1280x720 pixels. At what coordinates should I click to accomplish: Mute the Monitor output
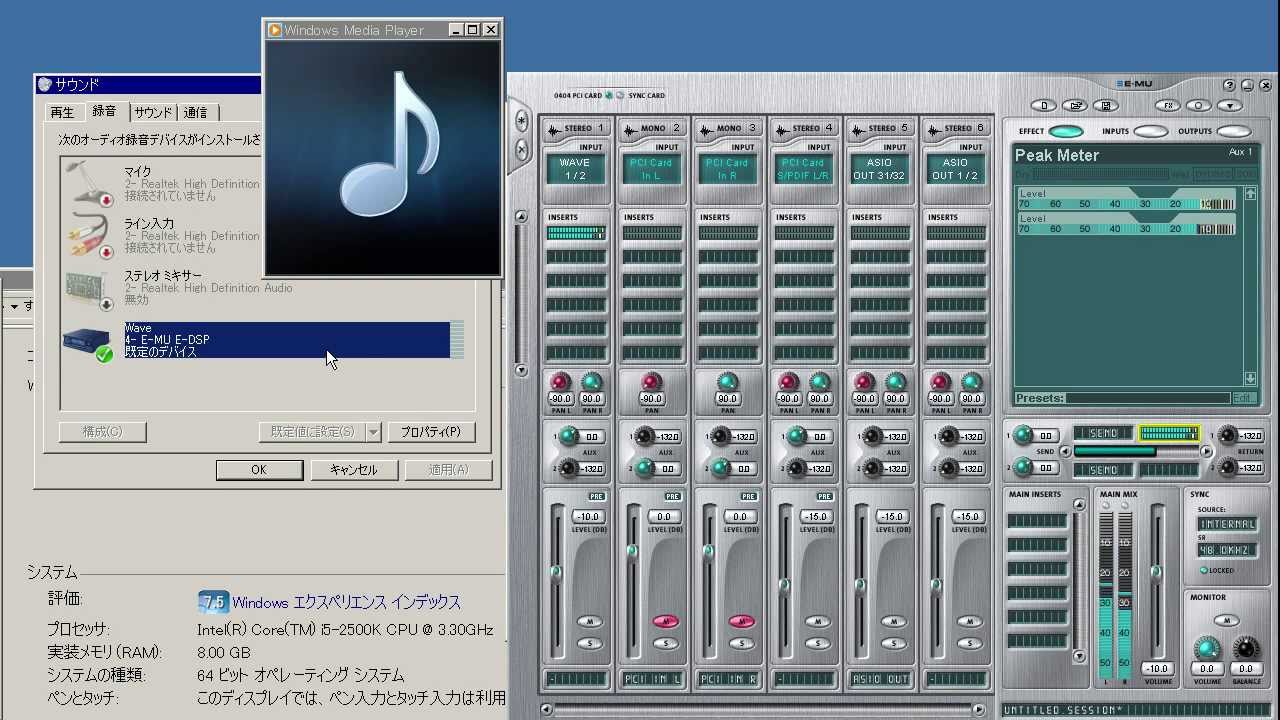1225,621
